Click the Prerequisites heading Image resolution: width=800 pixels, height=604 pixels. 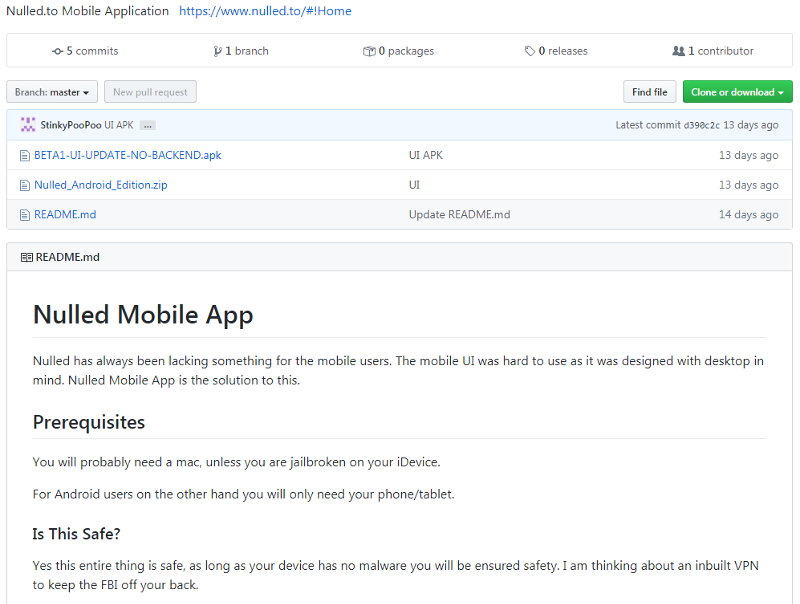pyautogui.click(x=89, y=422)
